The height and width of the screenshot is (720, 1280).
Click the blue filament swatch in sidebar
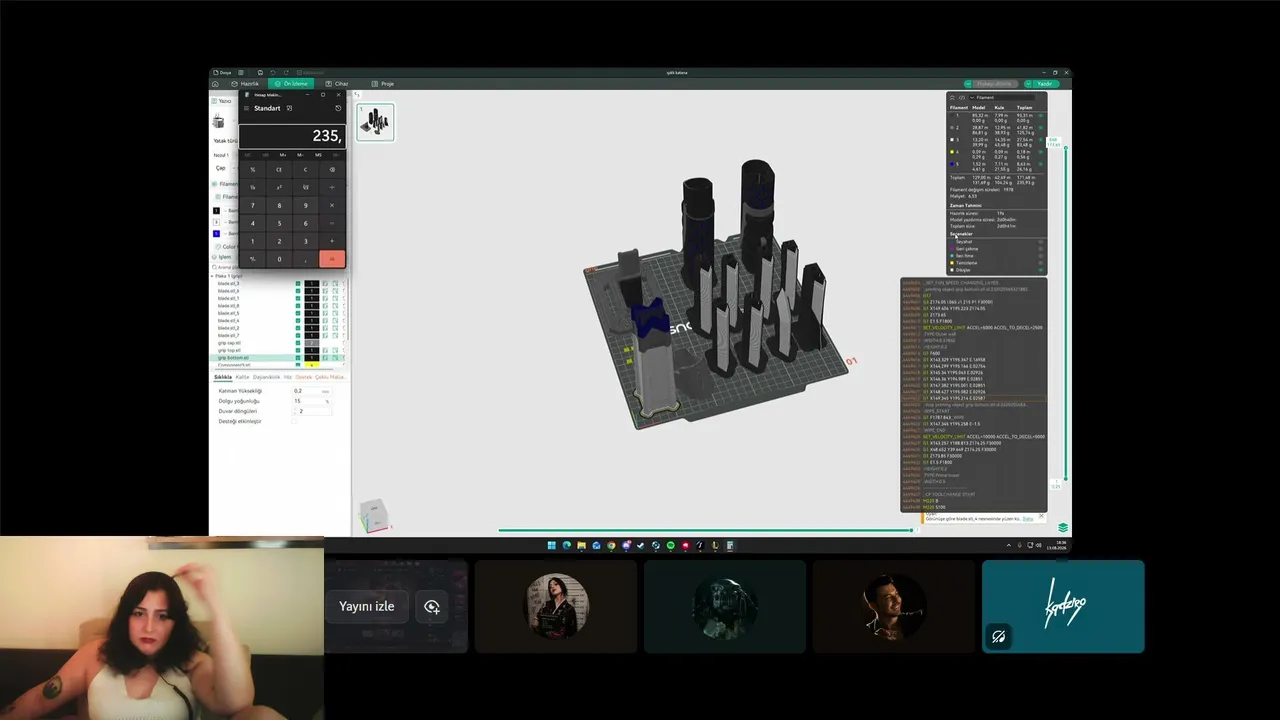[x=217, y=233]
